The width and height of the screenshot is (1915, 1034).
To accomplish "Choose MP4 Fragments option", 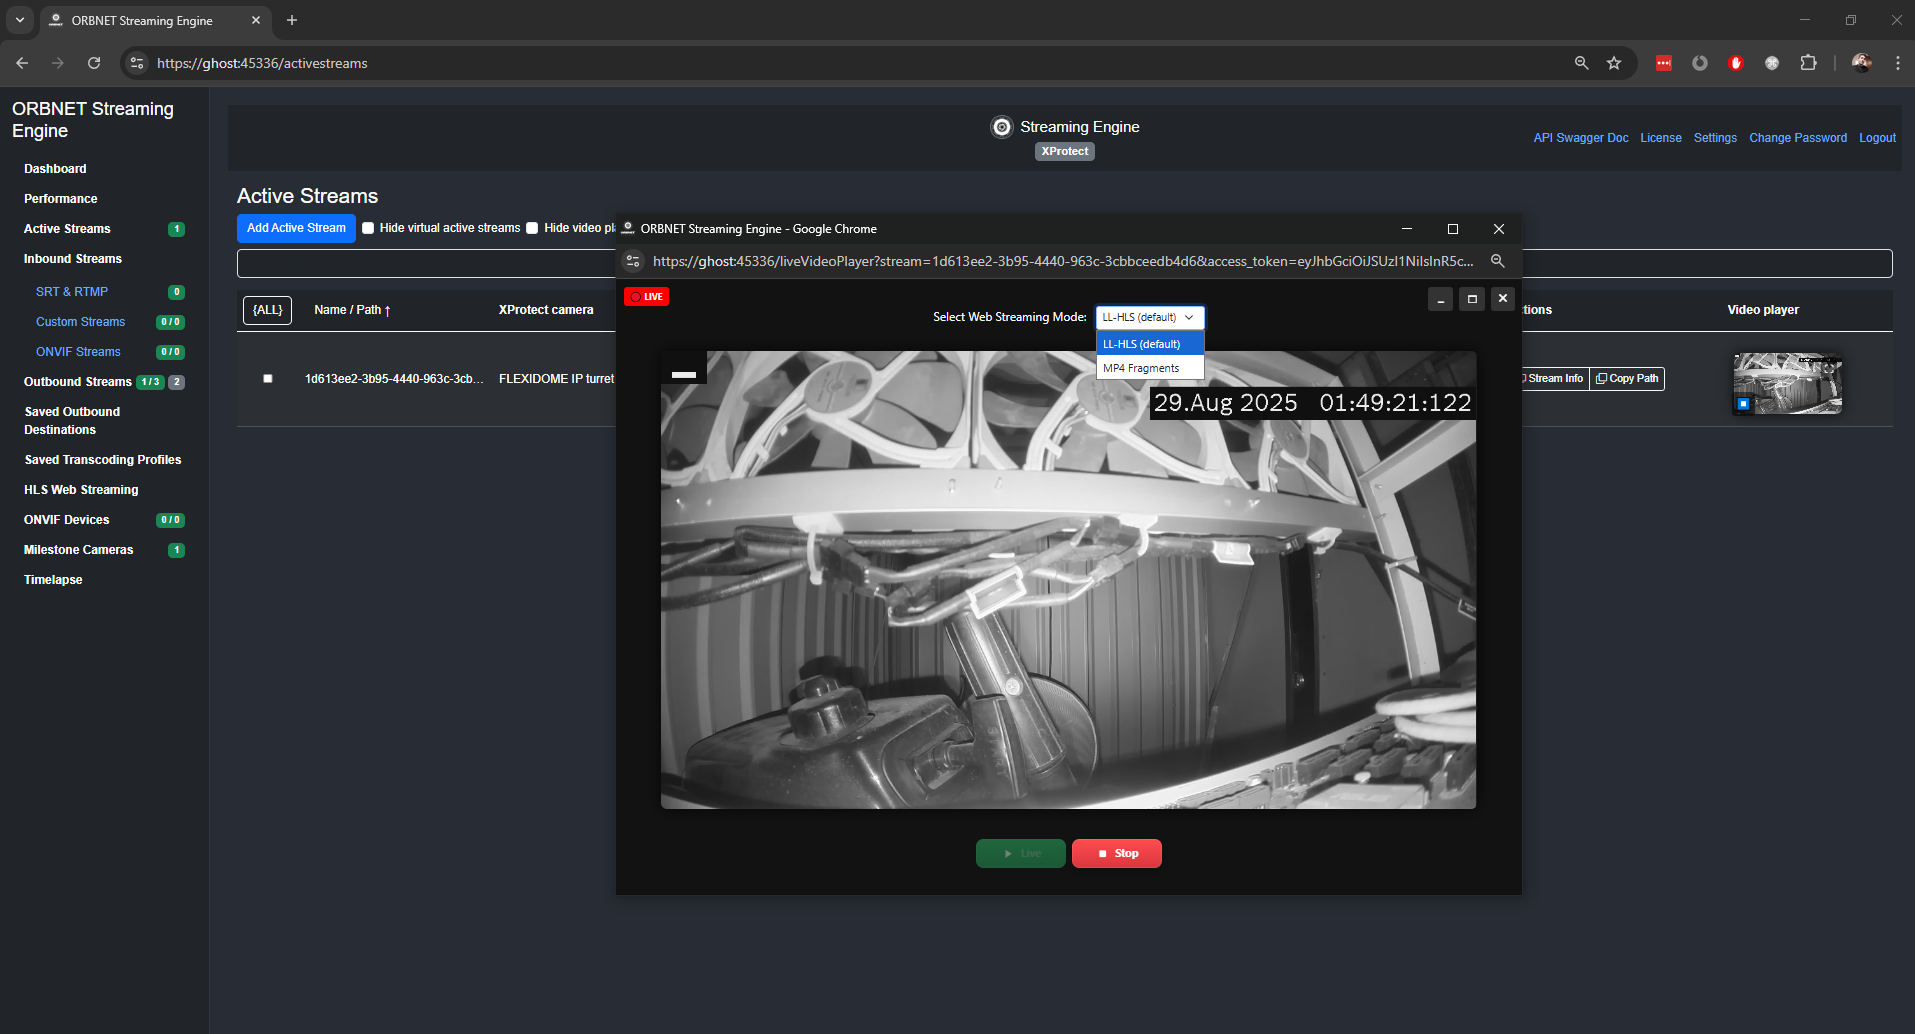I will point(1150,368).
